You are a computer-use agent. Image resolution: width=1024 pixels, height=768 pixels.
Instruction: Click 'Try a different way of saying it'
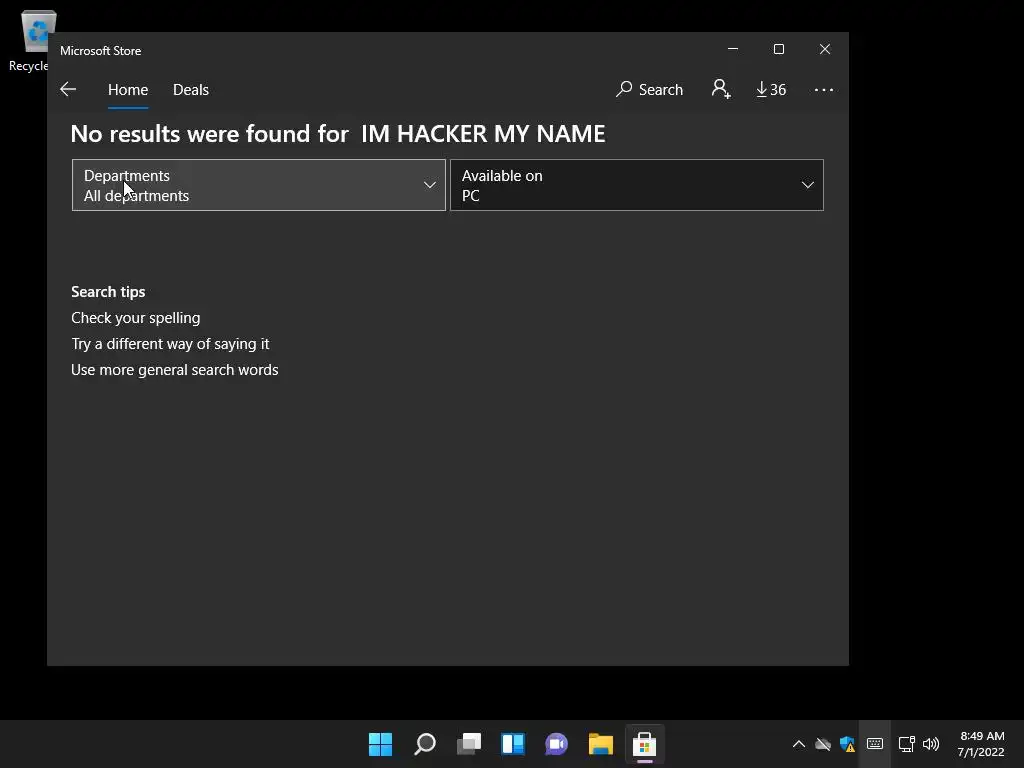170,344
